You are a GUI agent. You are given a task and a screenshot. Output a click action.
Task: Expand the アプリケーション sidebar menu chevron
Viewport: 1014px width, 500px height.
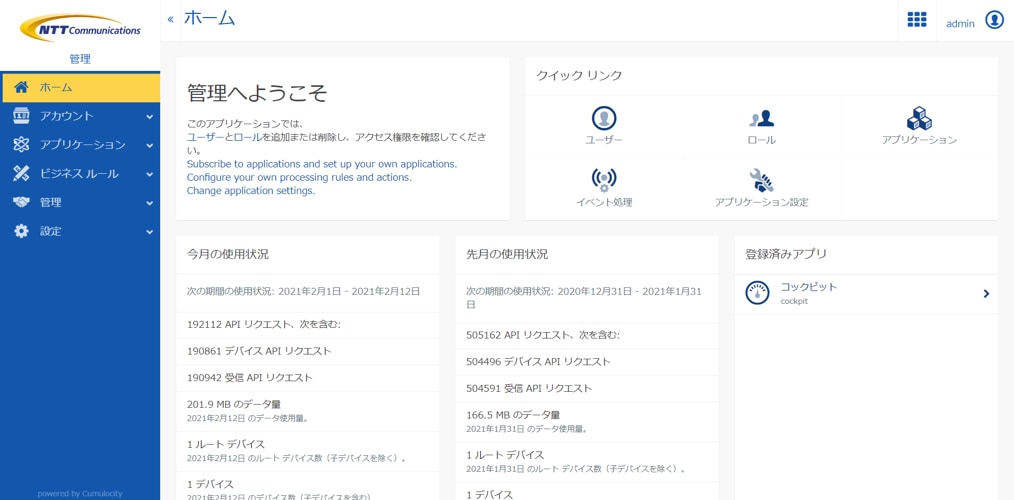[x=149, y=146]
